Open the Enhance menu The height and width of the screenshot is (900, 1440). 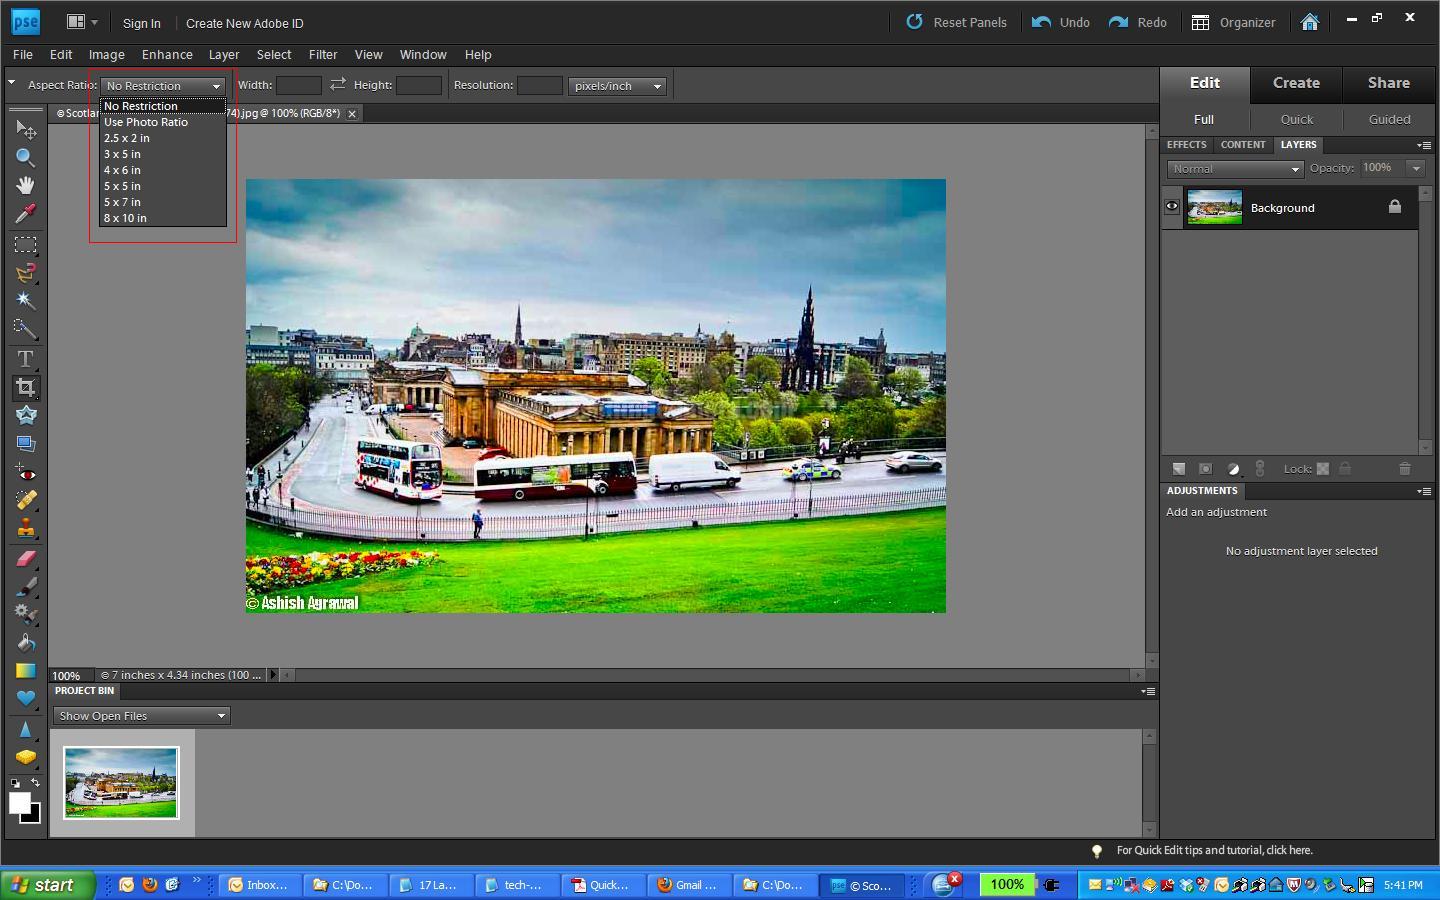pos(167,55)
